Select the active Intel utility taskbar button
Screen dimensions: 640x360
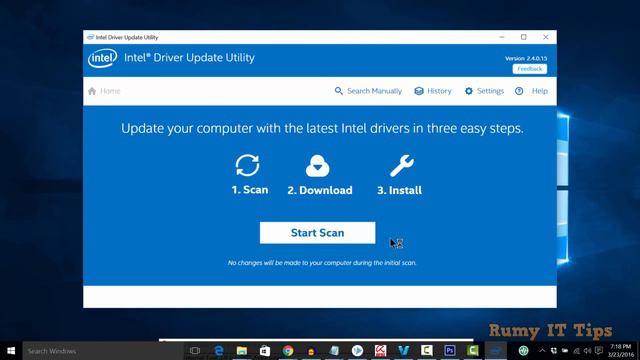(x=496, y=351)
